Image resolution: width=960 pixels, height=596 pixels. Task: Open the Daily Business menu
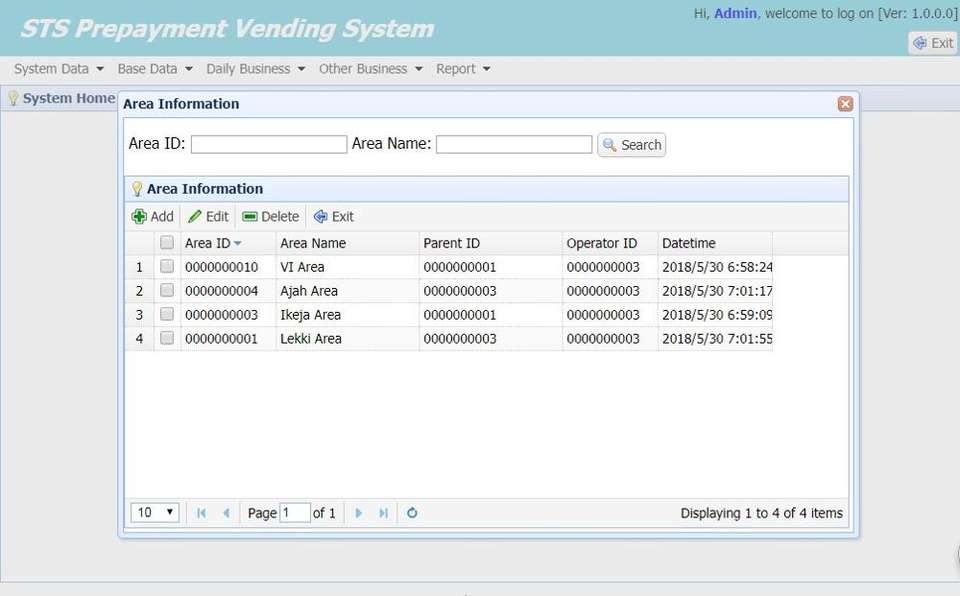[255, 69]
